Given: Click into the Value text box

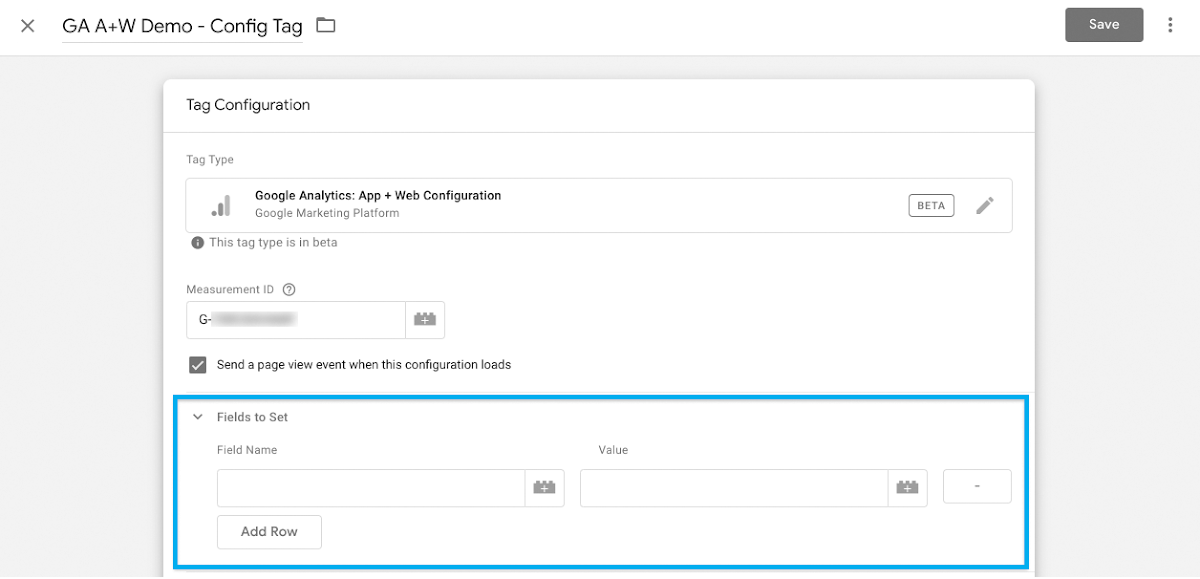Looking at the screenshot, I should pos(733,487).
